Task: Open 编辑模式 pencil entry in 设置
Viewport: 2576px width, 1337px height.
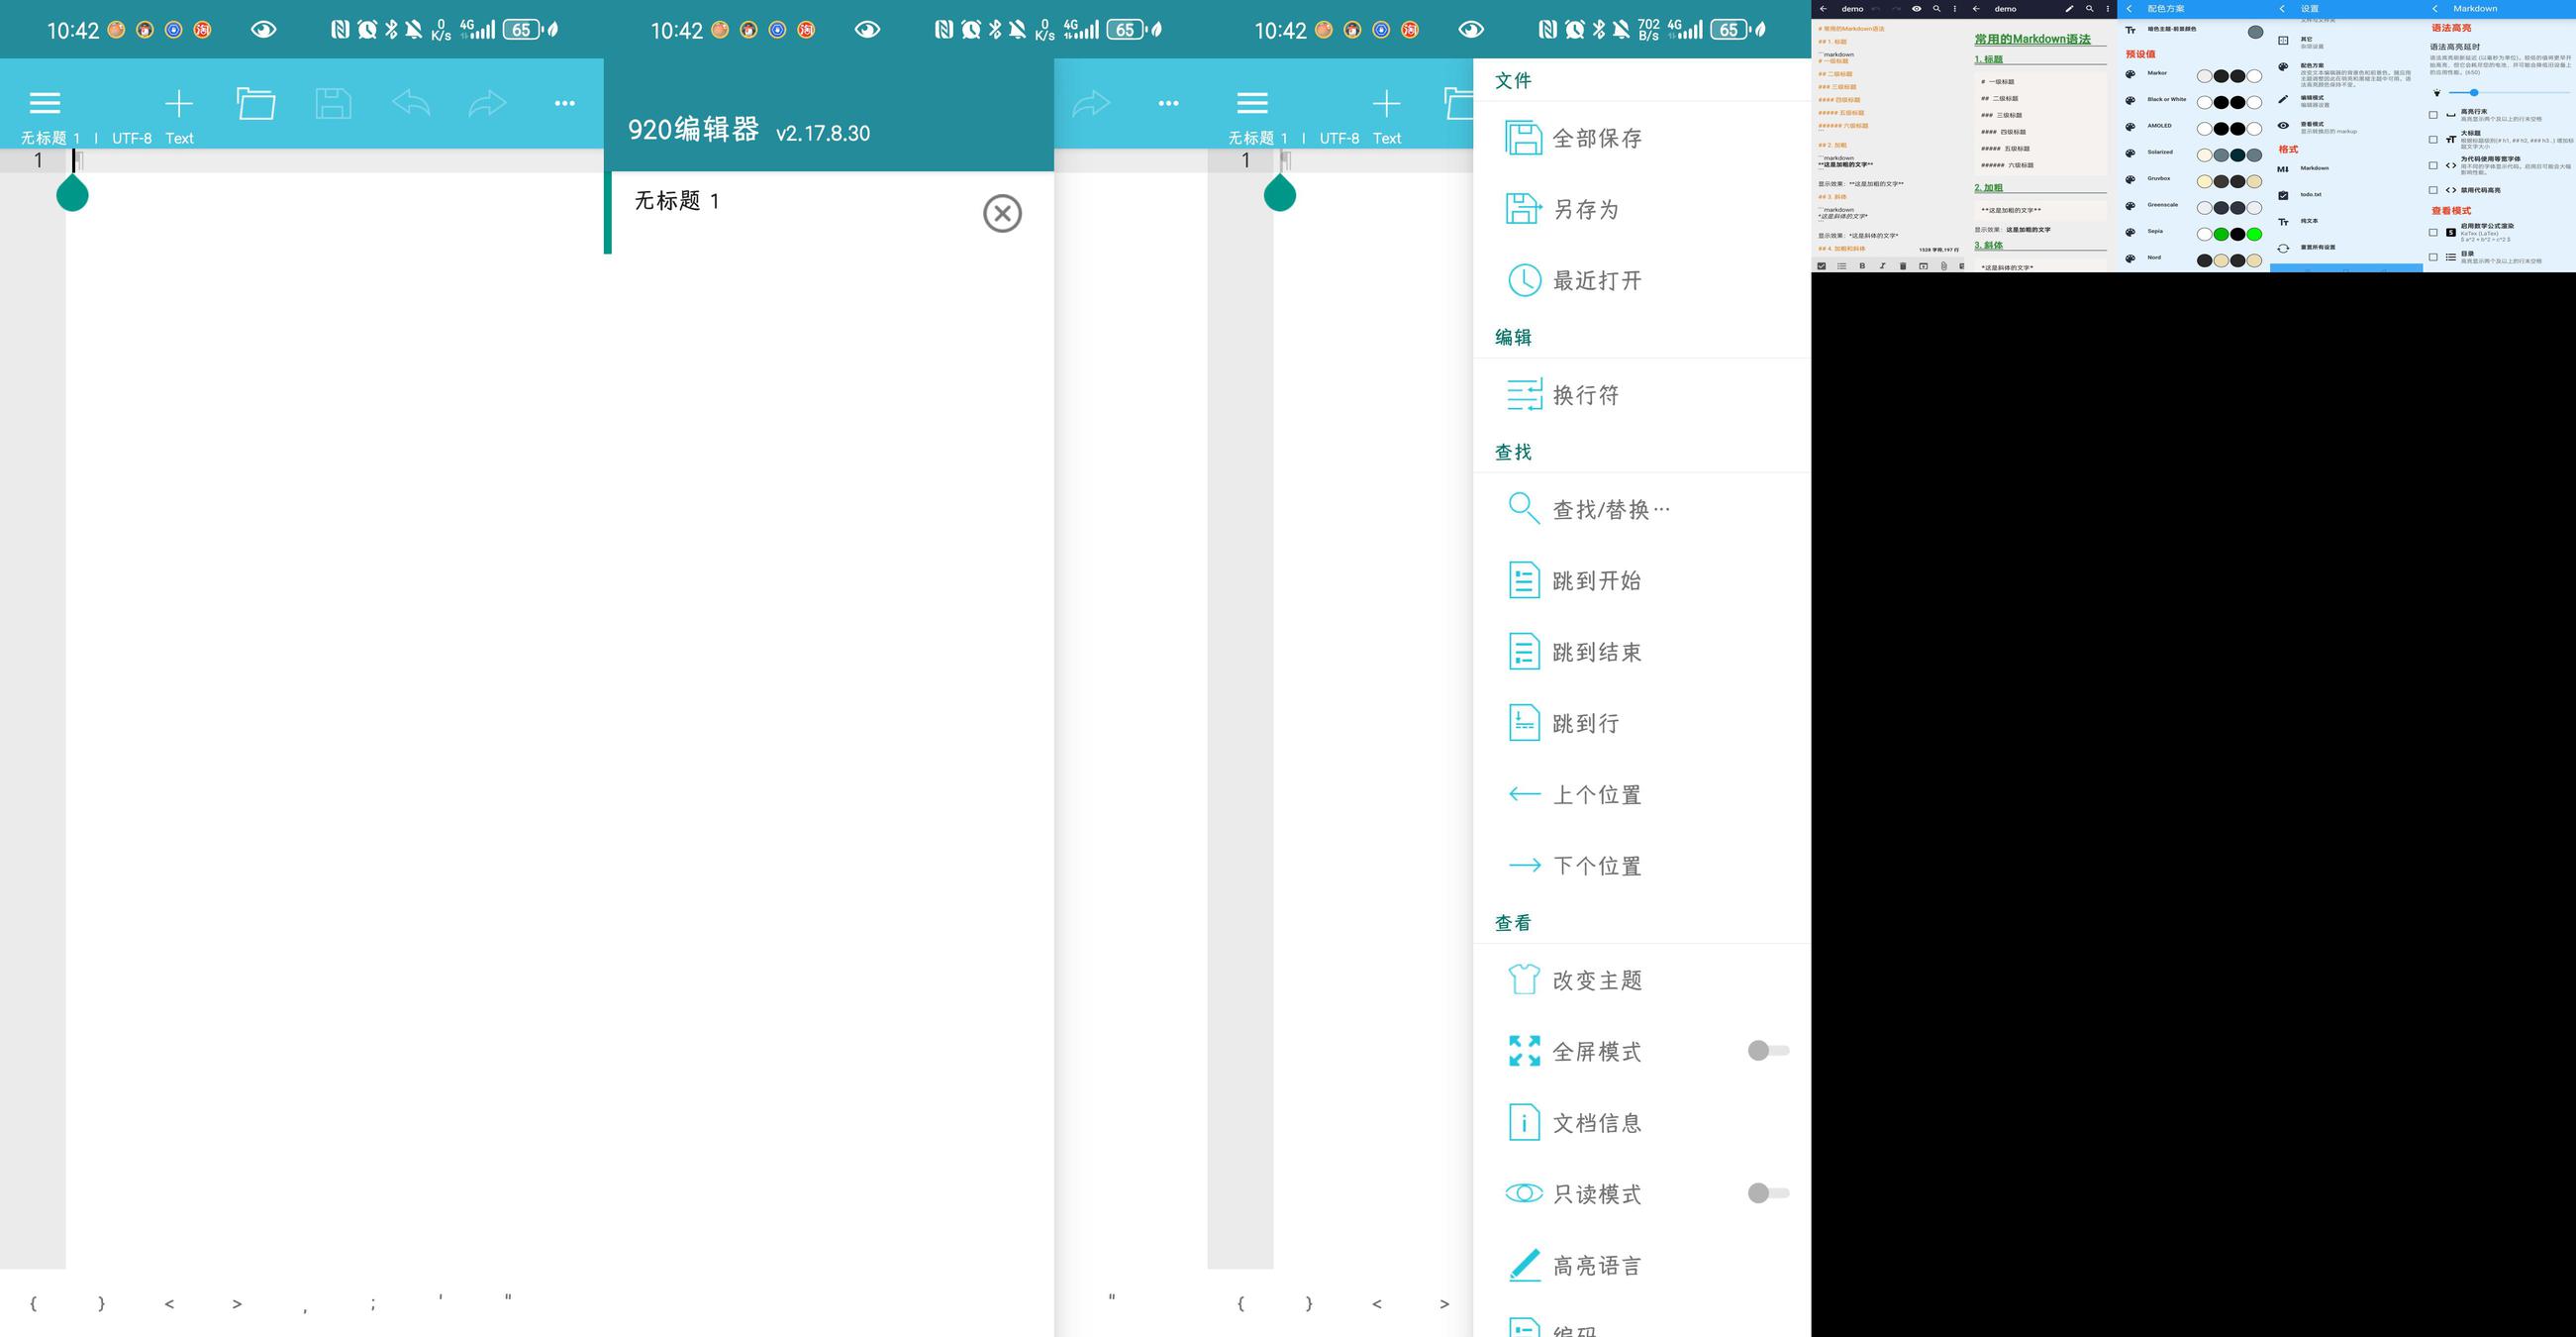Action: click(x=2346, y=101)
